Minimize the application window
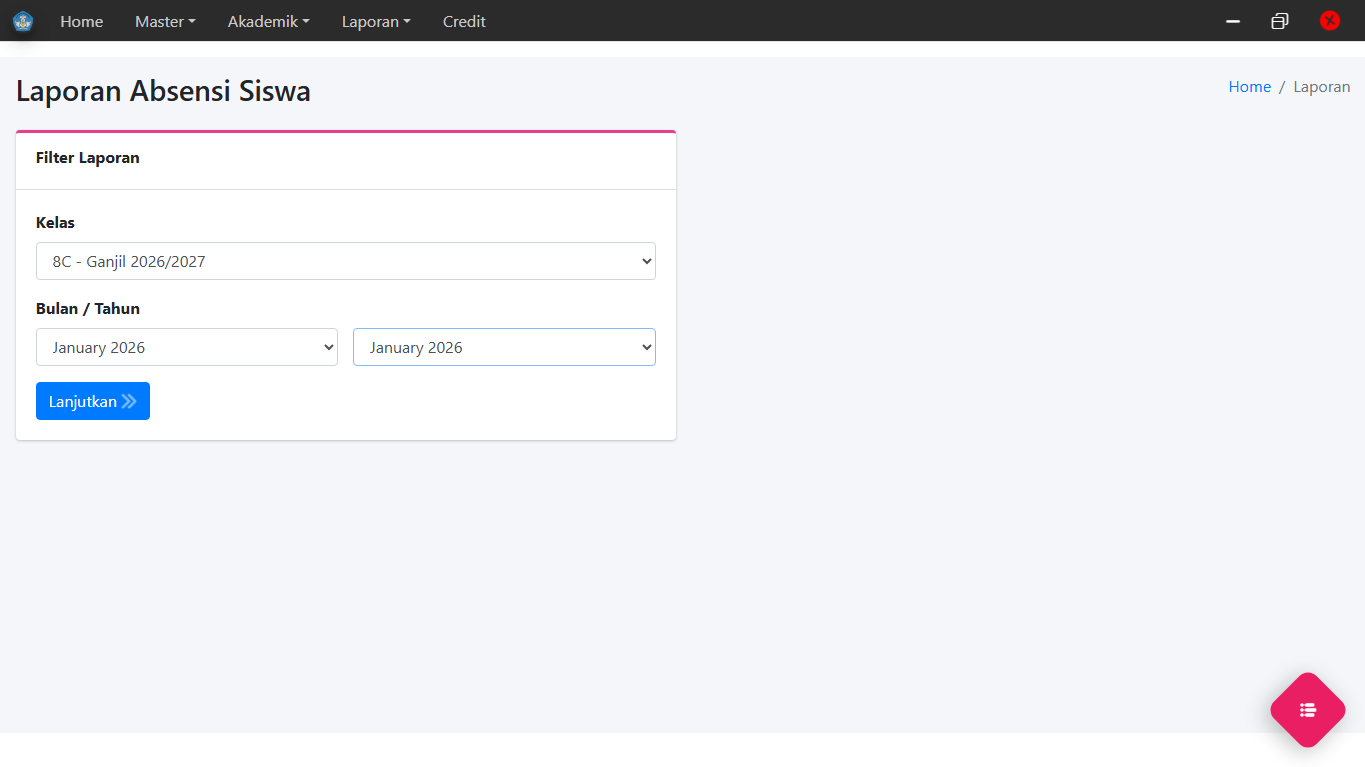This screenshot has width=1365, height=767. [x=1233, y=21]
